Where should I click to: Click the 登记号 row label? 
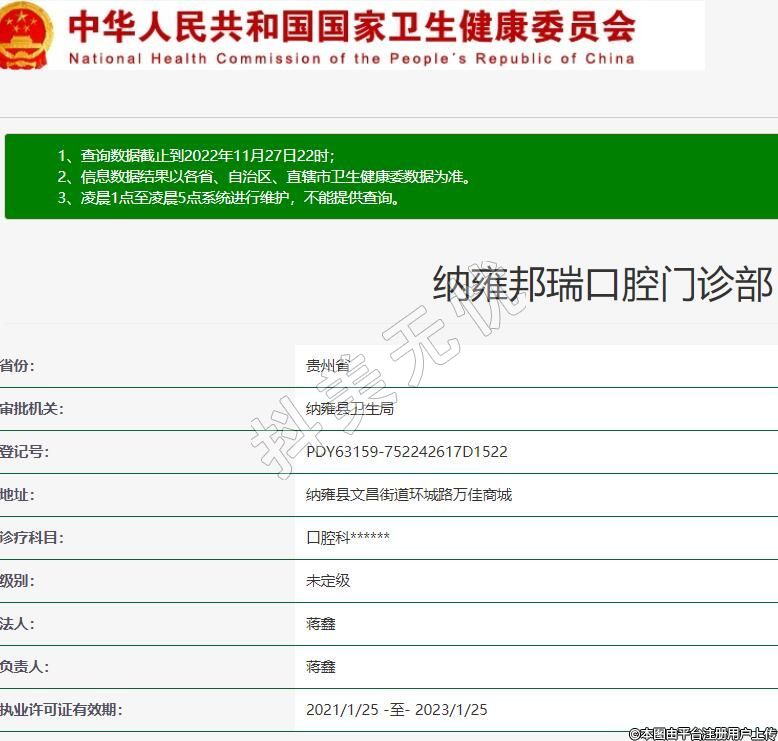tap(24, 452)
